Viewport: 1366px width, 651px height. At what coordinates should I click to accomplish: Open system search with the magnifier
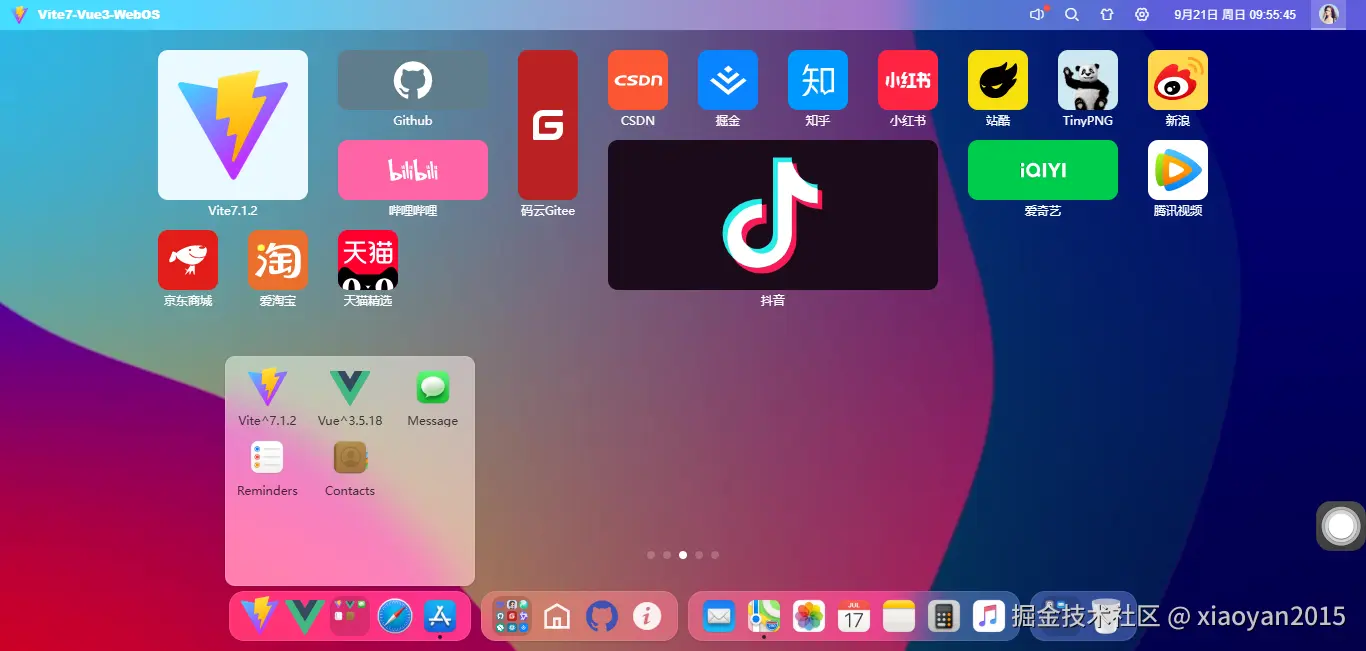pos(1071,14)
